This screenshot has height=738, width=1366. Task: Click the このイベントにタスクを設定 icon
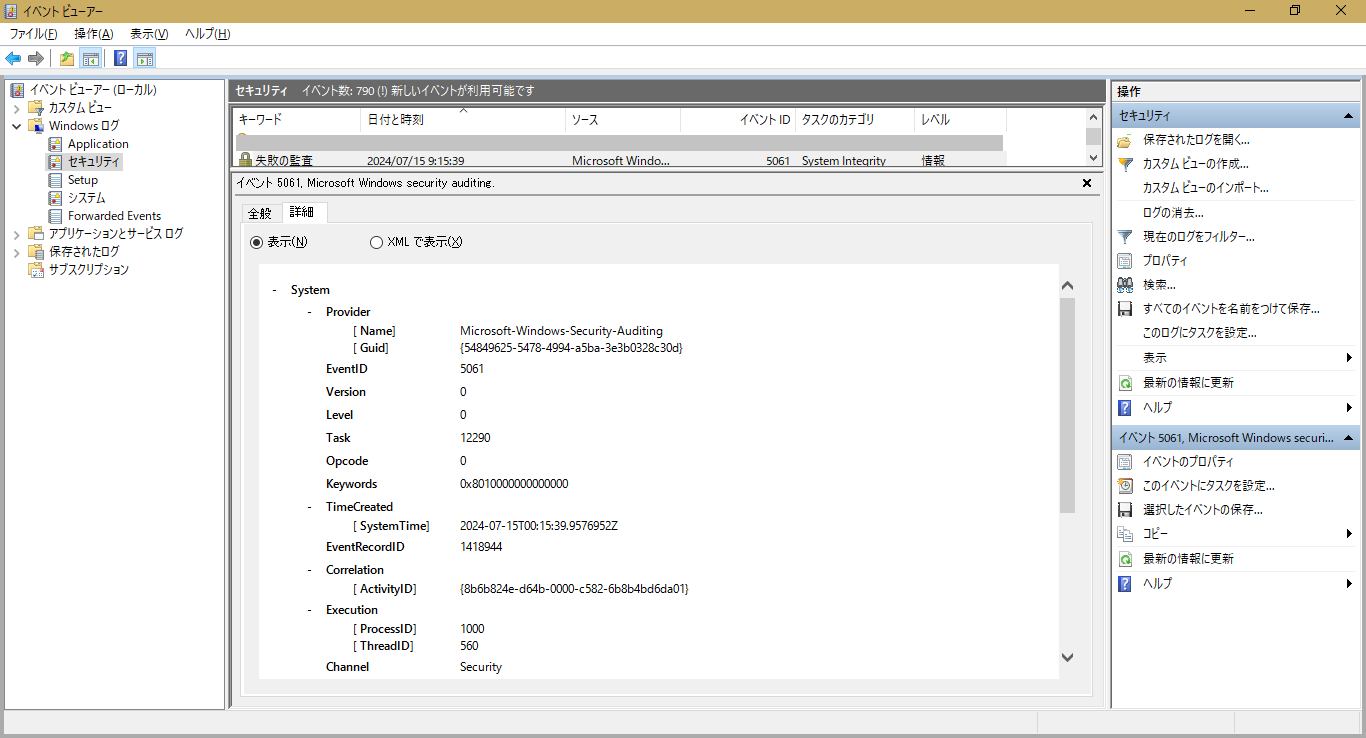[1125, 486]
